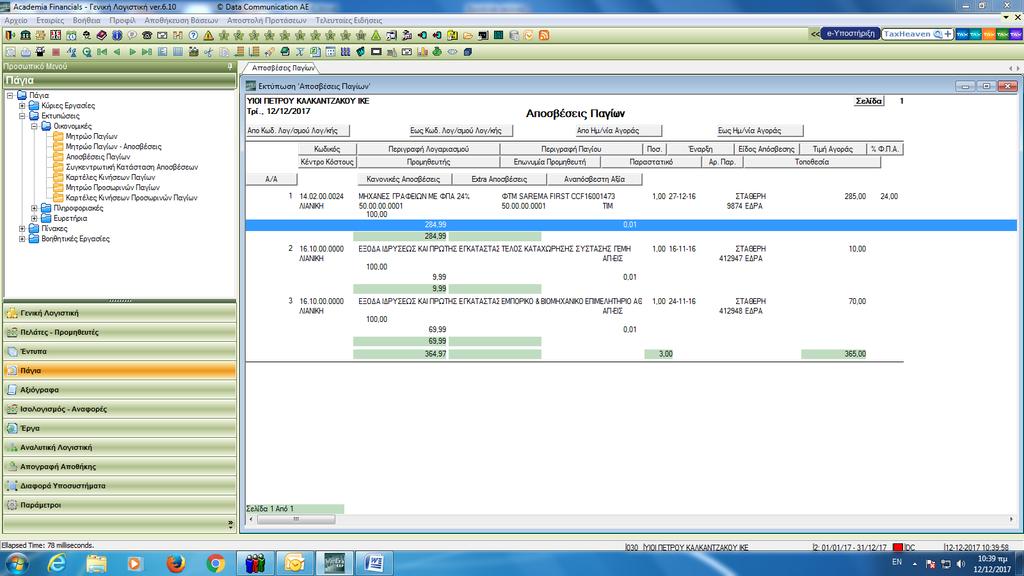Open the Αποθήκευση Βάσεων menu
Viewport: 1024px width, 576px height.
(181, 20)
